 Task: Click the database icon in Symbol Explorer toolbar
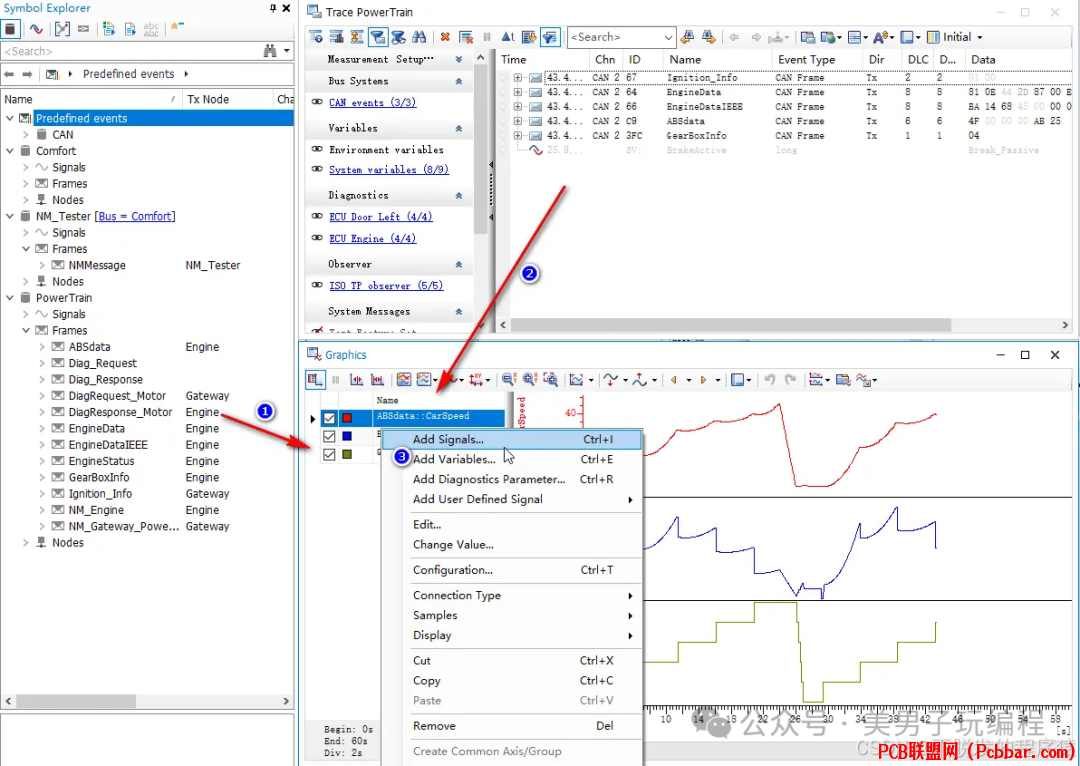[x=10, y=29]
